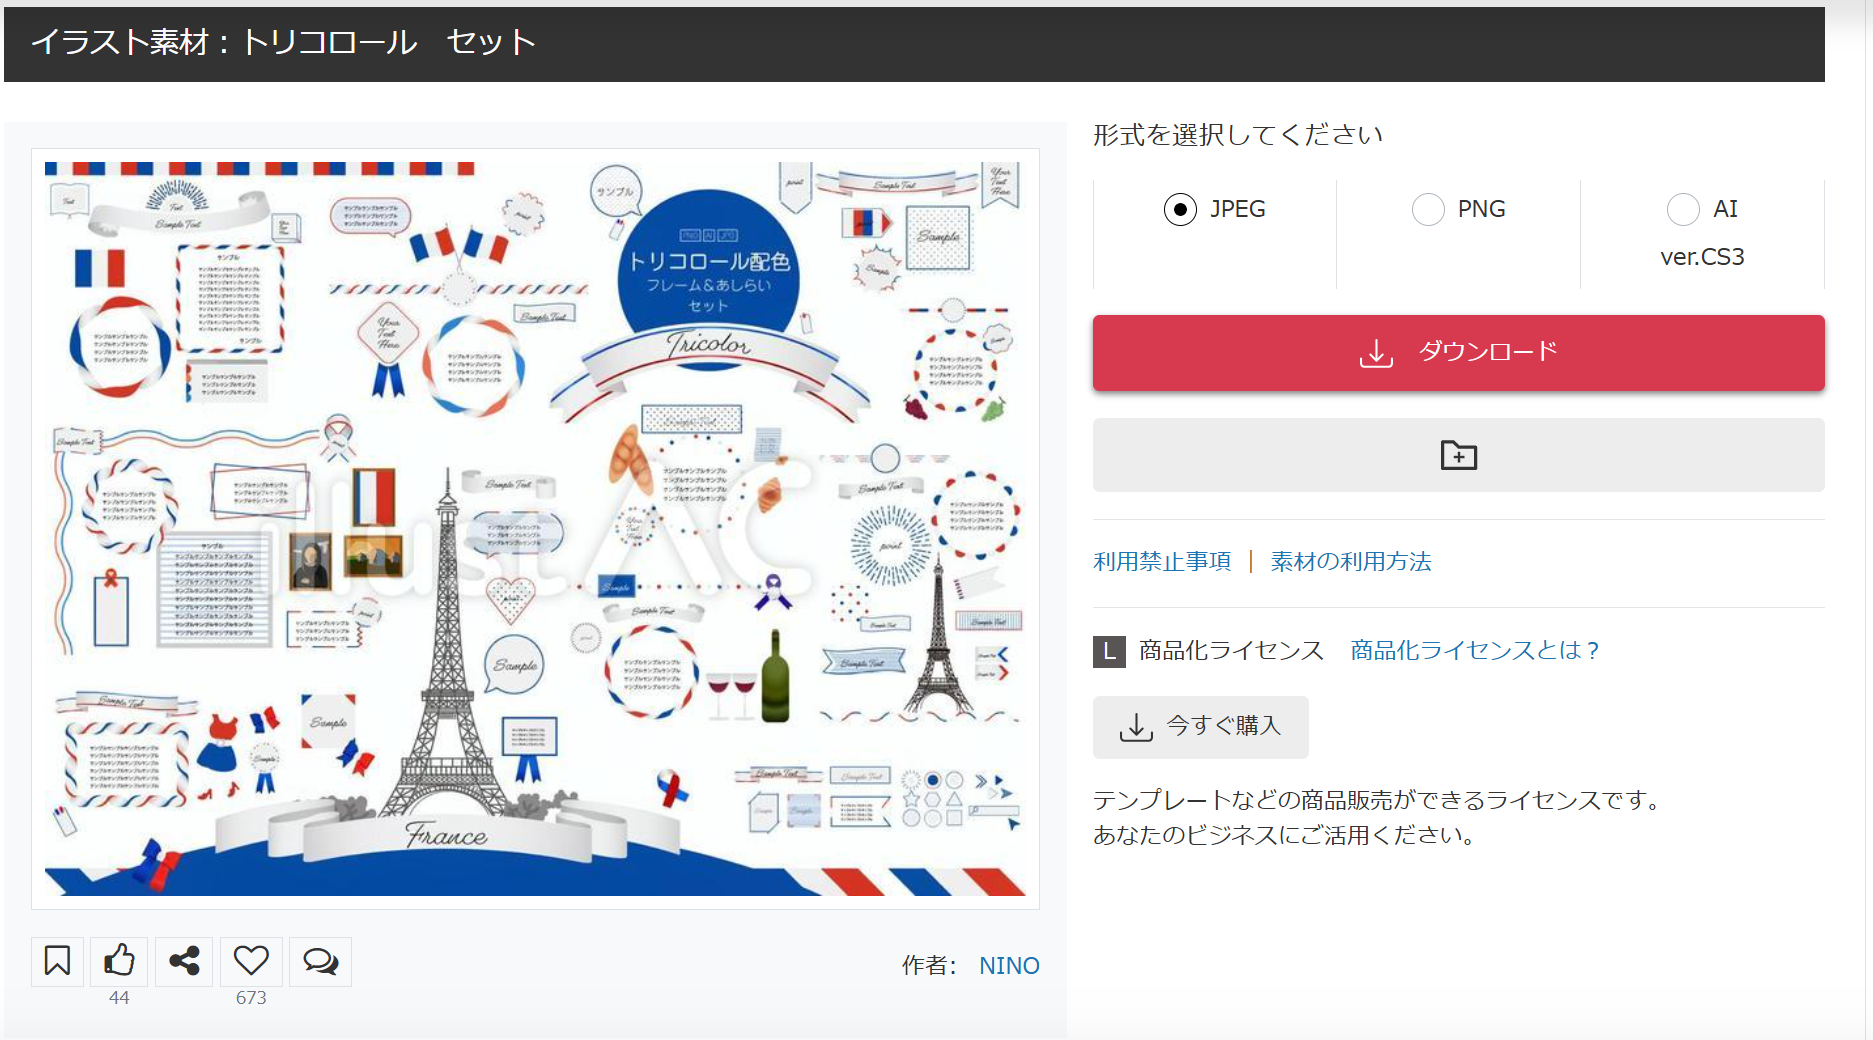Click the 673 favorites count
The height and width of the screenshot is (1040, 1873).
tap(251, 998)
